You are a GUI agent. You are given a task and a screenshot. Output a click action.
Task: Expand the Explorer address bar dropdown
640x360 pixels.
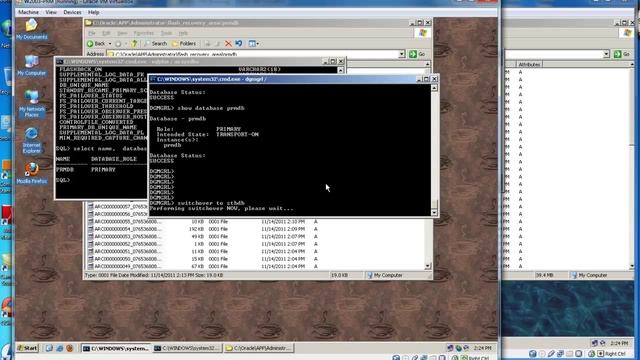[x=402, y=54]
